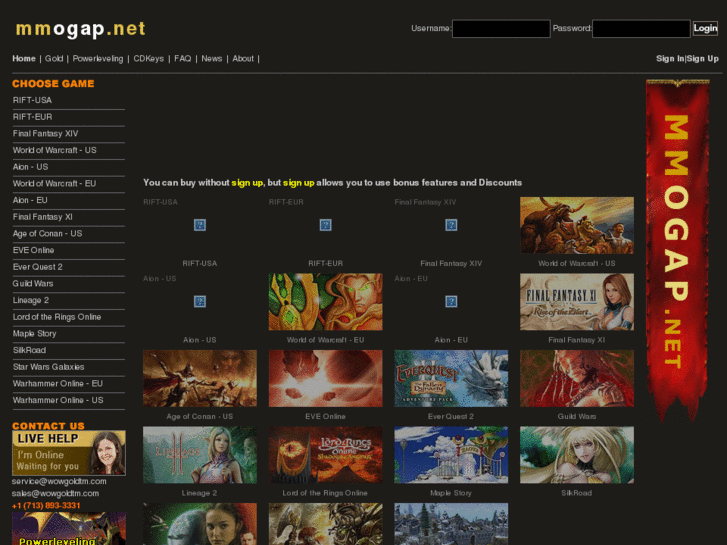Select the Lord of the Rings Online image
The width and height of the screenshot is (727, 545).
(325, 455)
